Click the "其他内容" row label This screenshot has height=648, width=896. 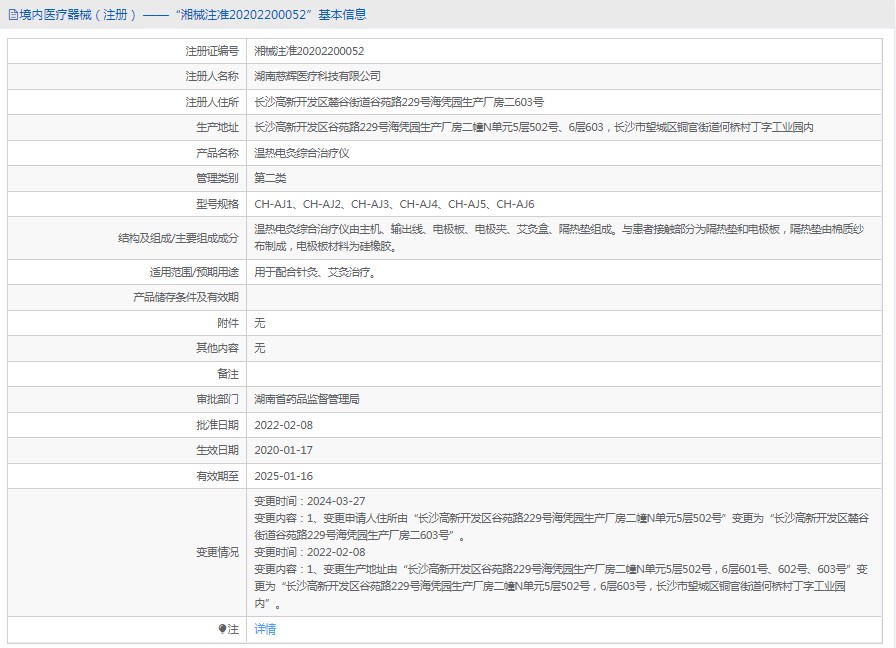pos(218,348)
